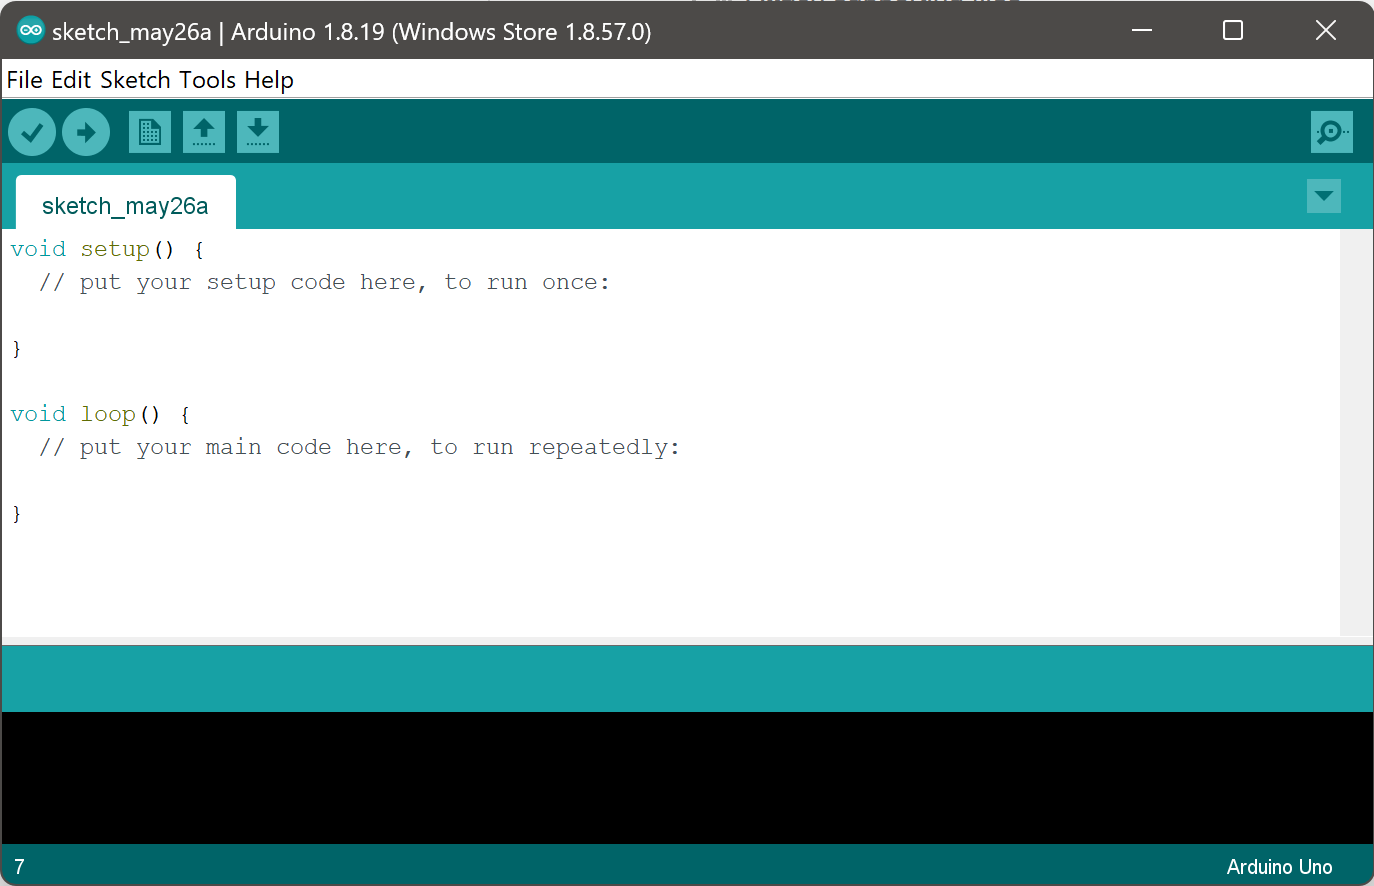Maximize the Arduino window

pyautogui.click(x=1233, y=30)
